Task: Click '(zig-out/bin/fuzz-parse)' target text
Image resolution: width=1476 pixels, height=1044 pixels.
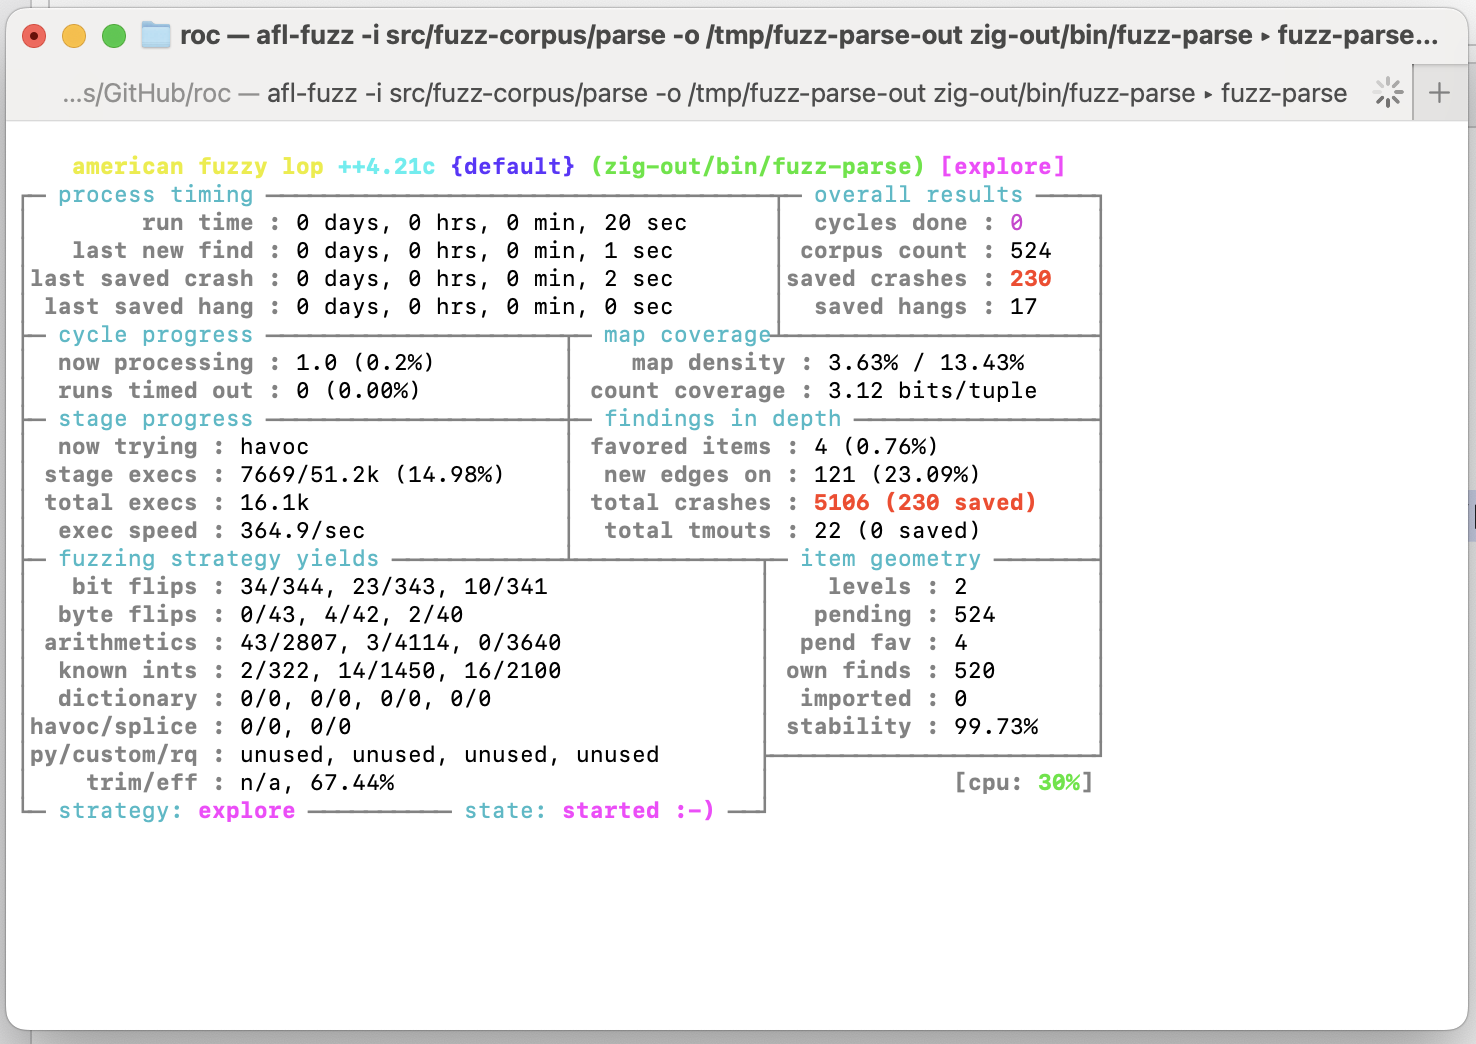Action: click(x=758, y=166)
